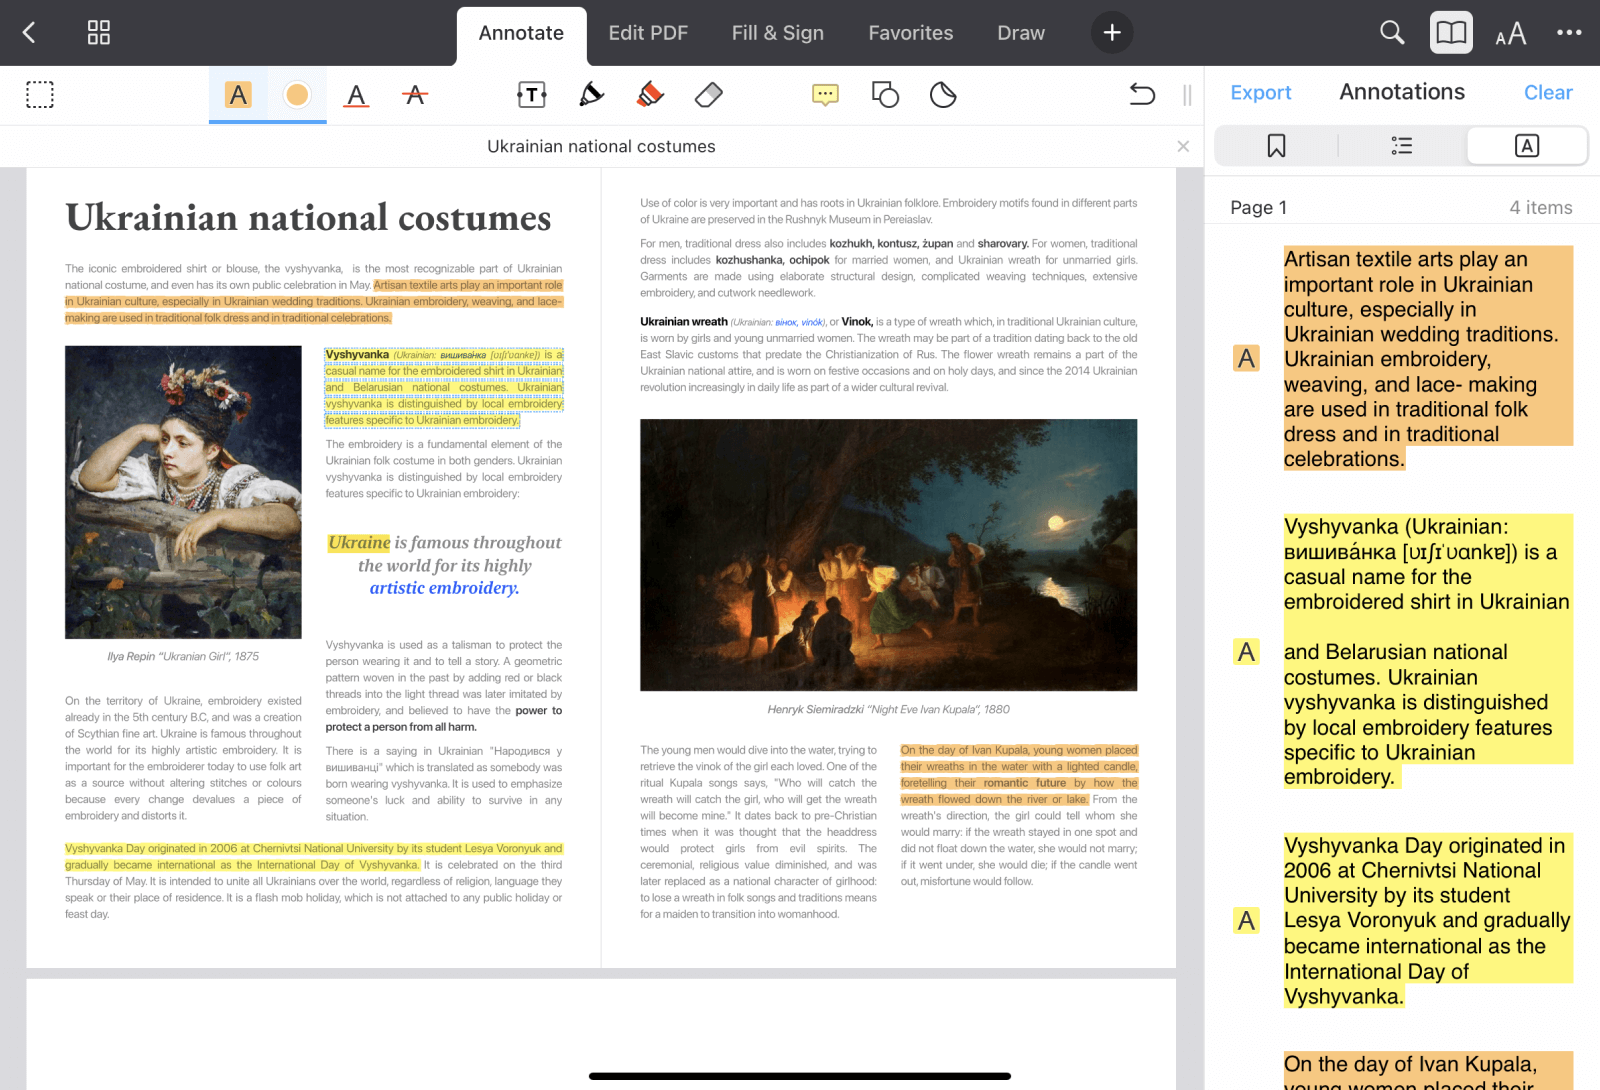Click the 'Ukrainian wreath' bold term

point(684,322)
